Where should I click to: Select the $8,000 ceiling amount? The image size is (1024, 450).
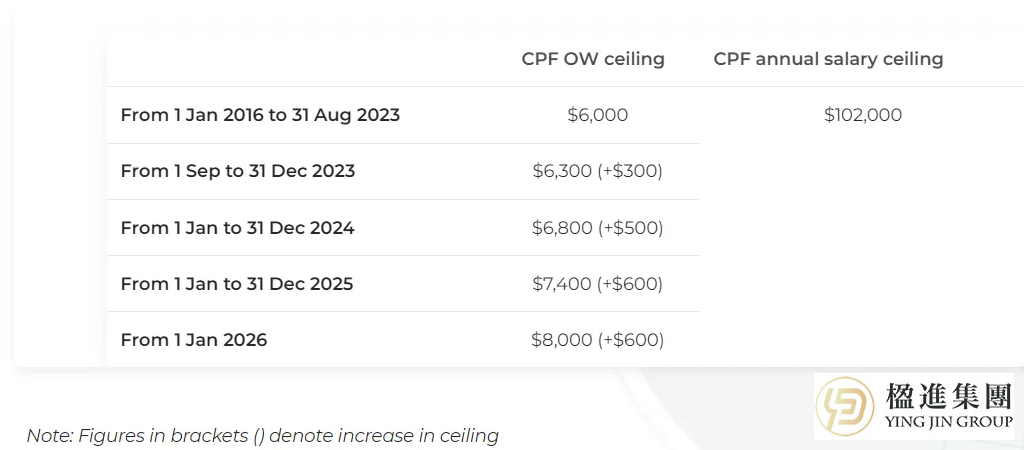[562, 340]
